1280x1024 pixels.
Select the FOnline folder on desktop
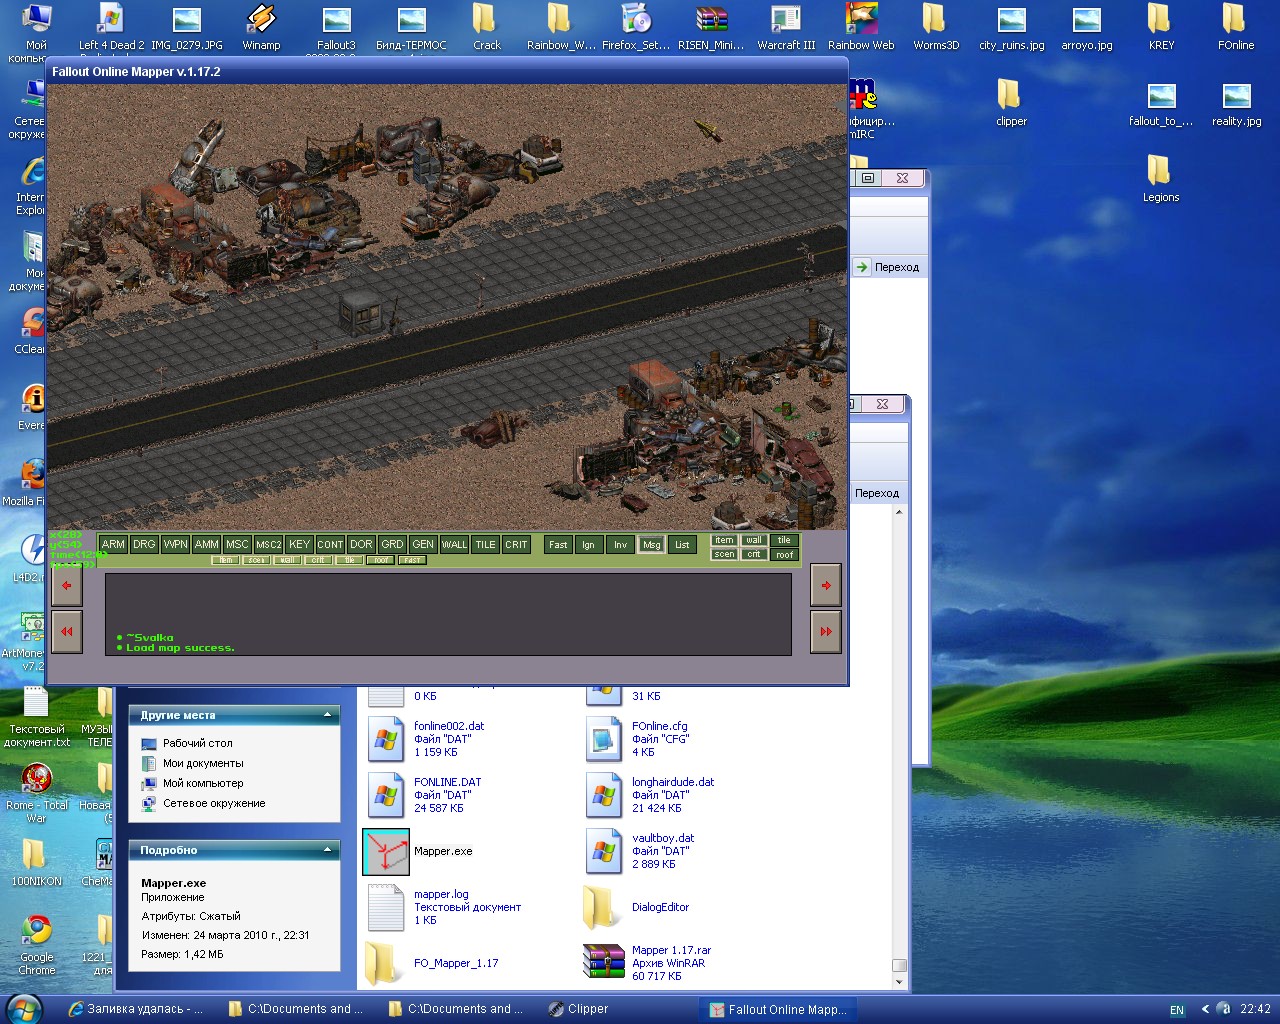1236,27
